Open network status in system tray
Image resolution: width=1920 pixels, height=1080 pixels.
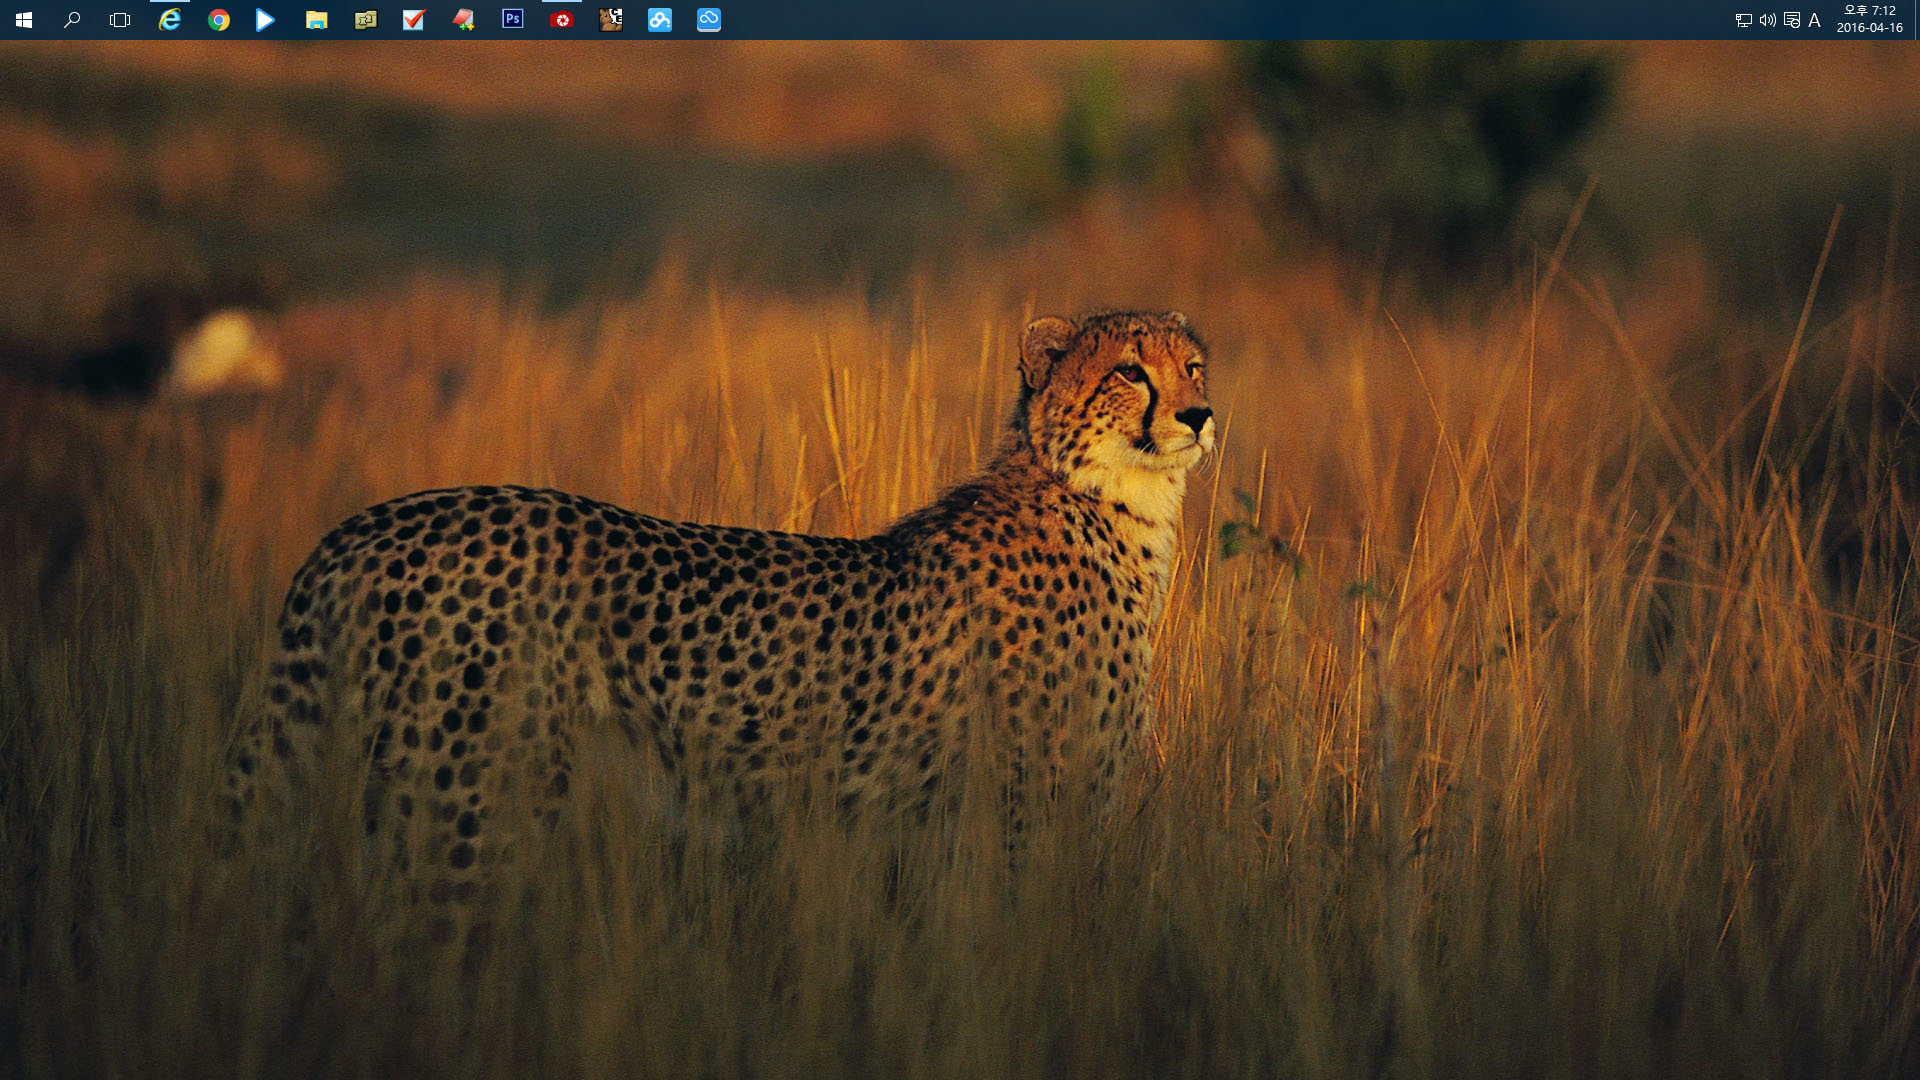[1744, 20]
